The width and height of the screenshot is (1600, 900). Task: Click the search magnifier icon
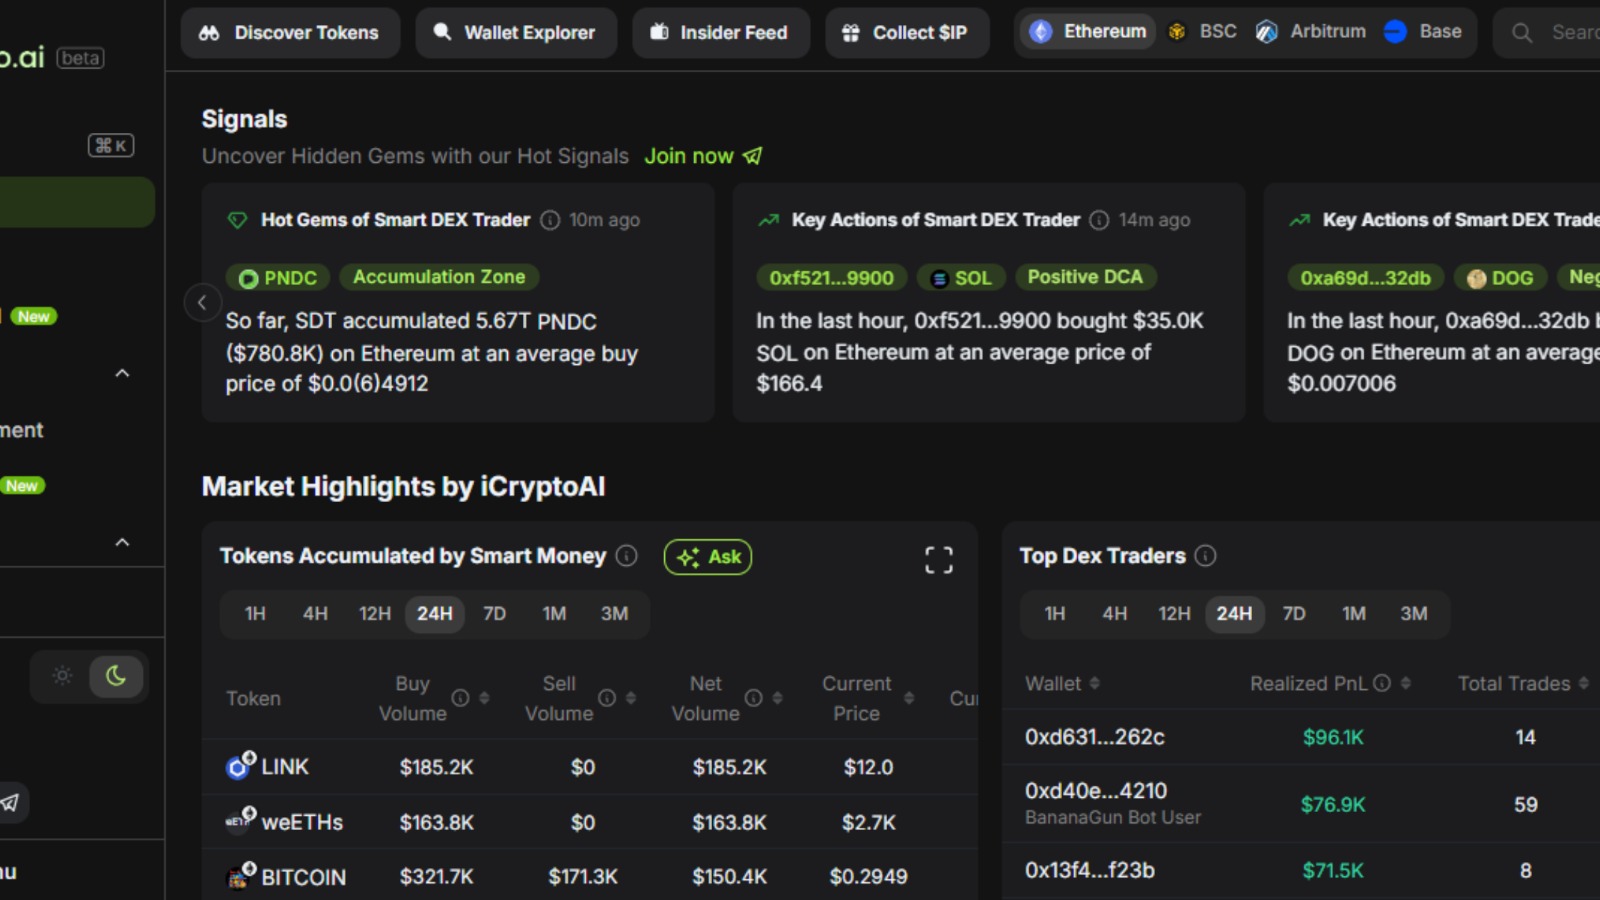click(1522, 33)
